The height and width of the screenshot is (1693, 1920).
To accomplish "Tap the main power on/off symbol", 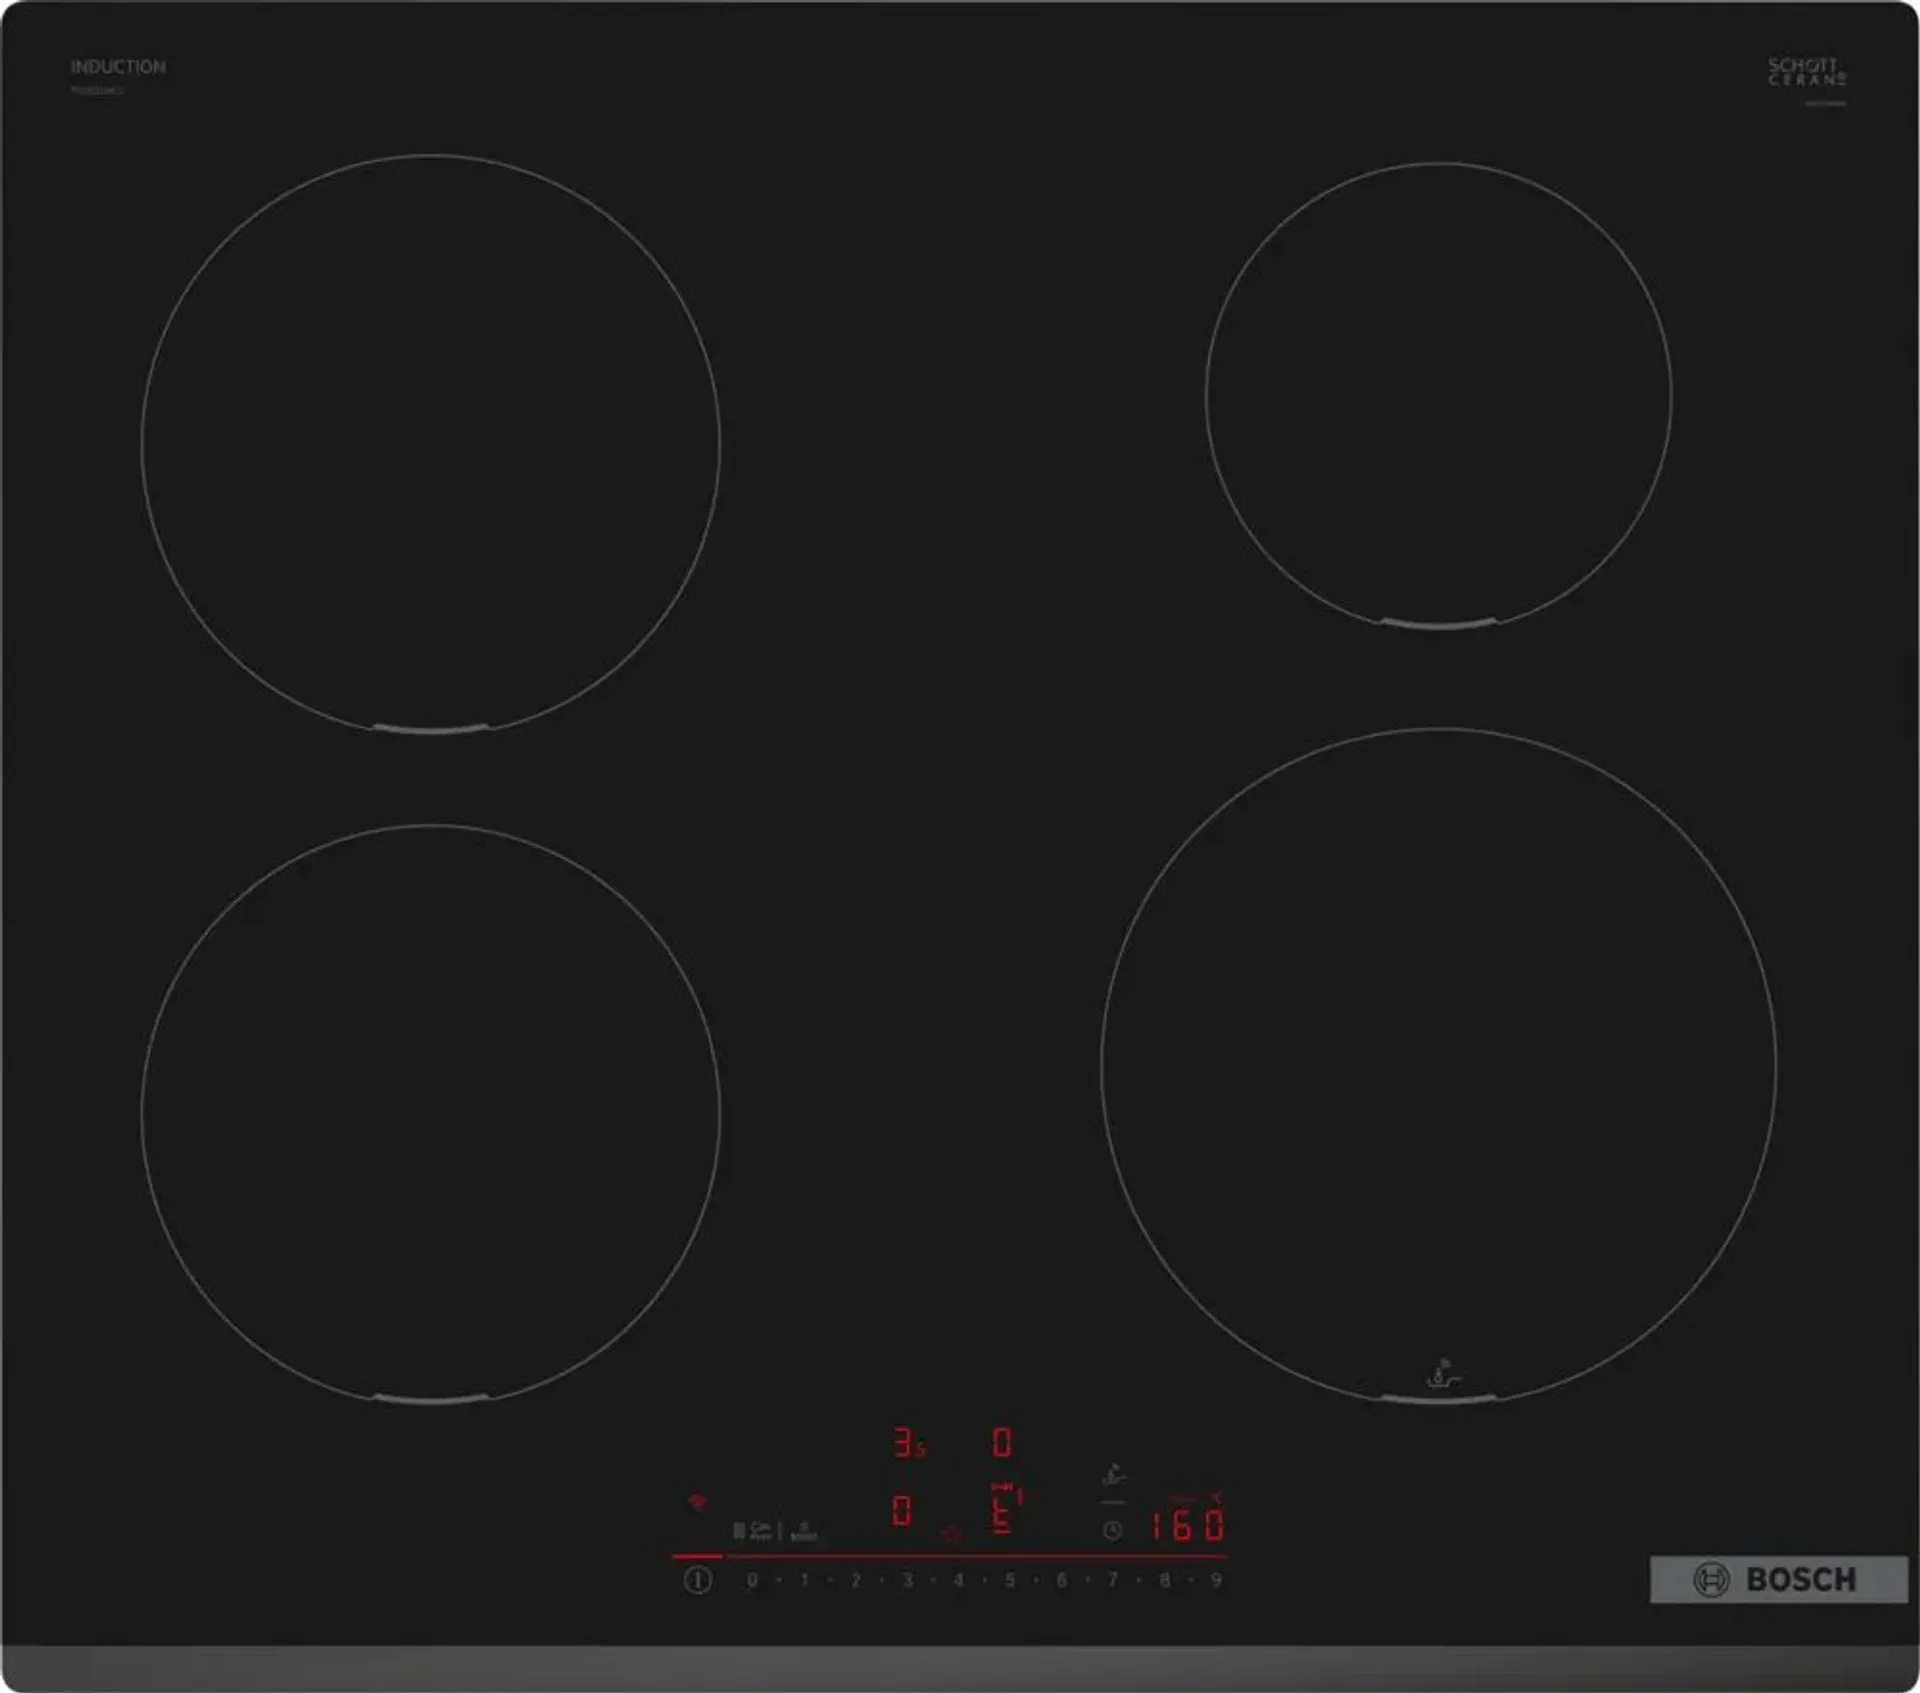I will [698, 1580].
